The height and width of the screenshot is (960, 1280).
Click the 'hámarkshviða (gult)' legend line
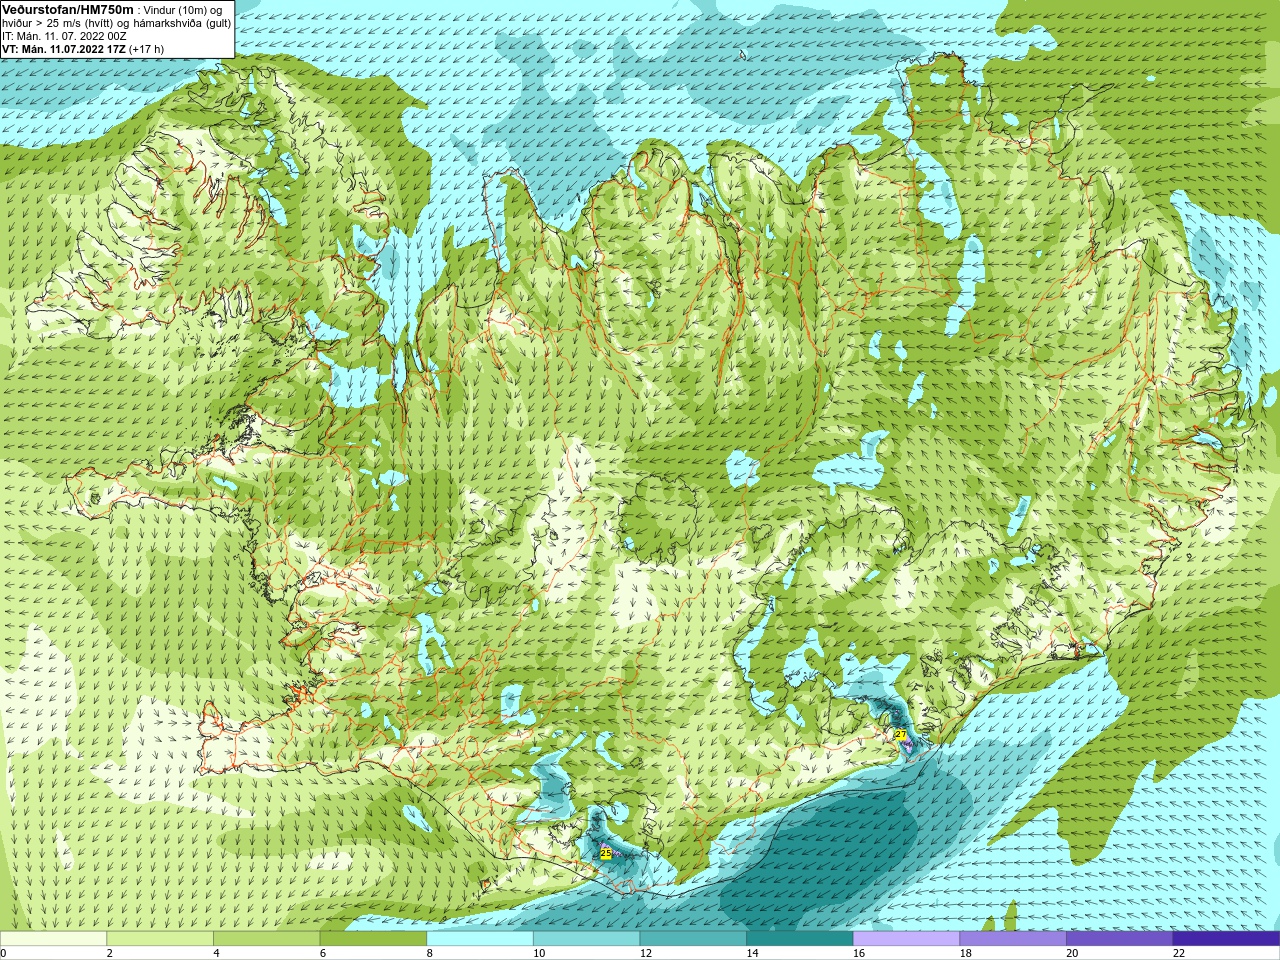[183, 23]
